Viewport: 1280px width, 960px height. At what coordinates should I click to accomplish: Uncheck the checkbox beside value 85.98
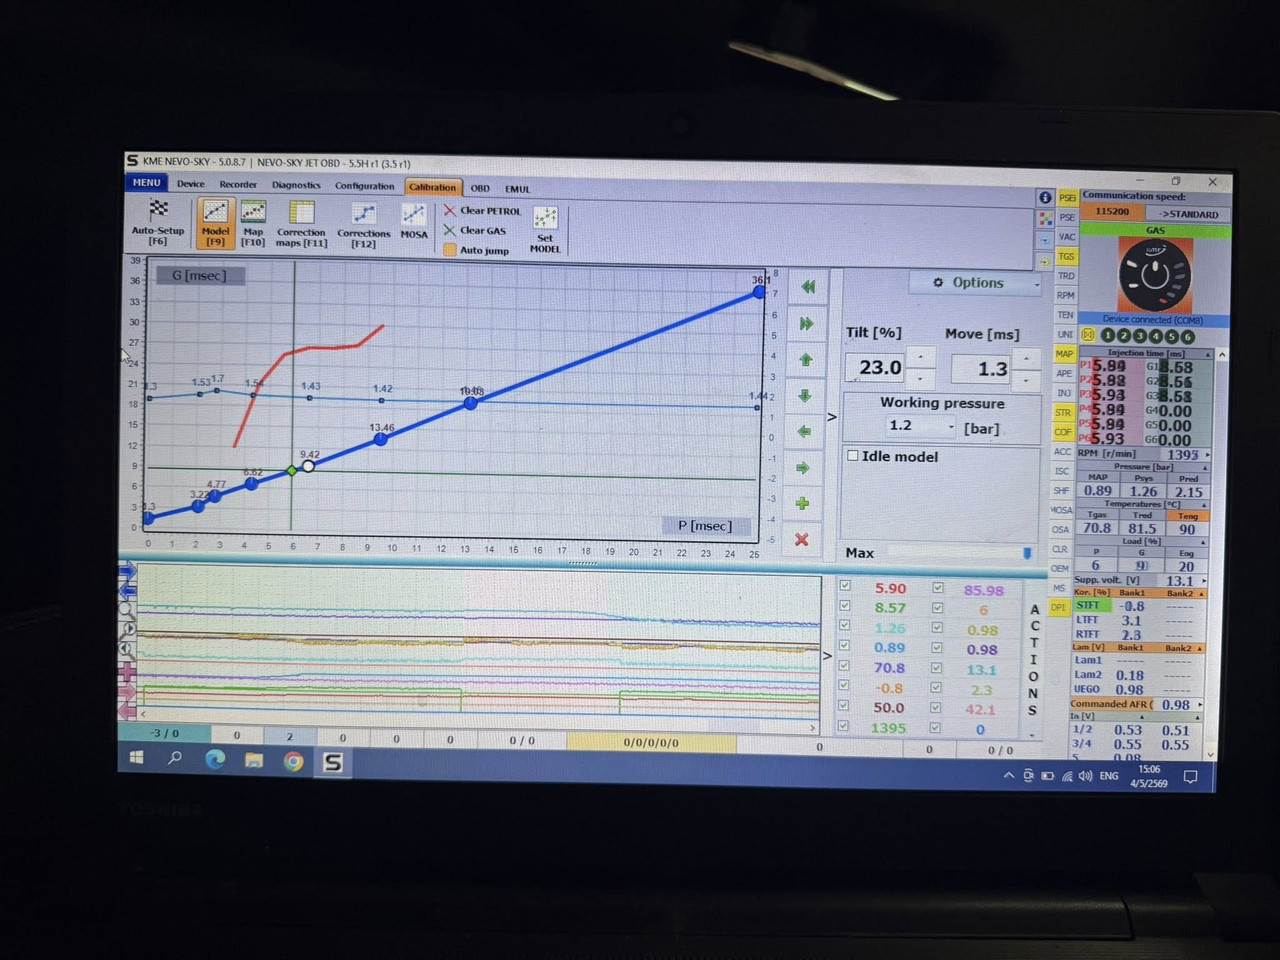pos(937,588)
